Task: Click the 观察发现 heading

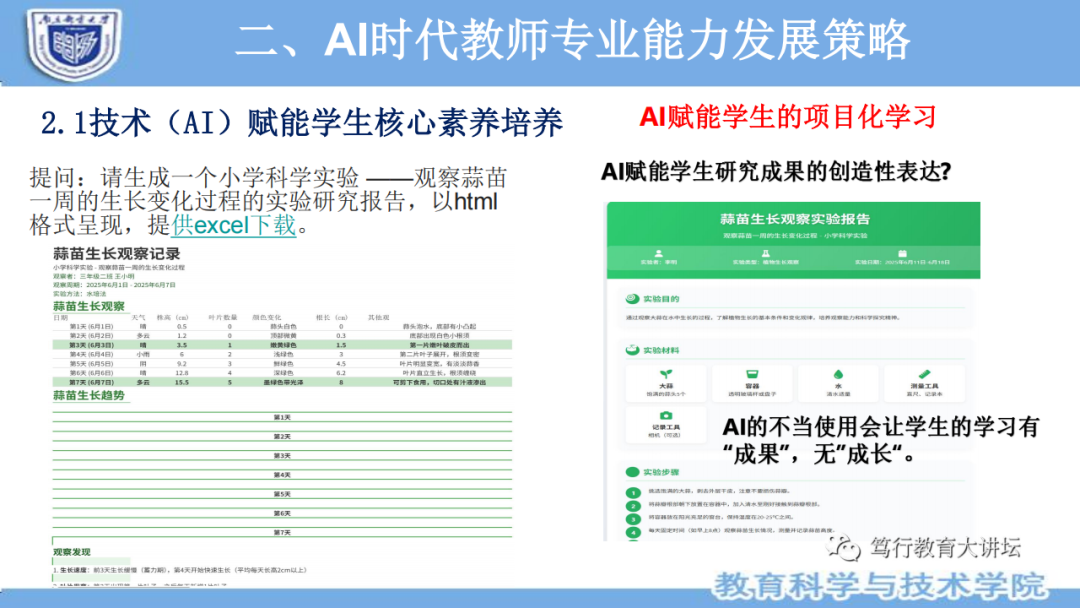Action: pos(72,552)
